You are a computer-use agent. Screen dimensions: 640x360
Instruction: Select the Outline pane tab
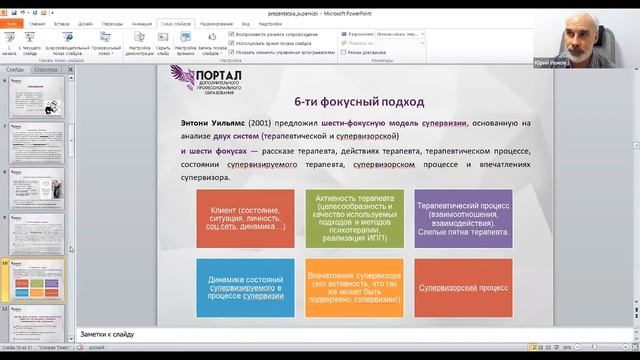(x=46, y=69)
